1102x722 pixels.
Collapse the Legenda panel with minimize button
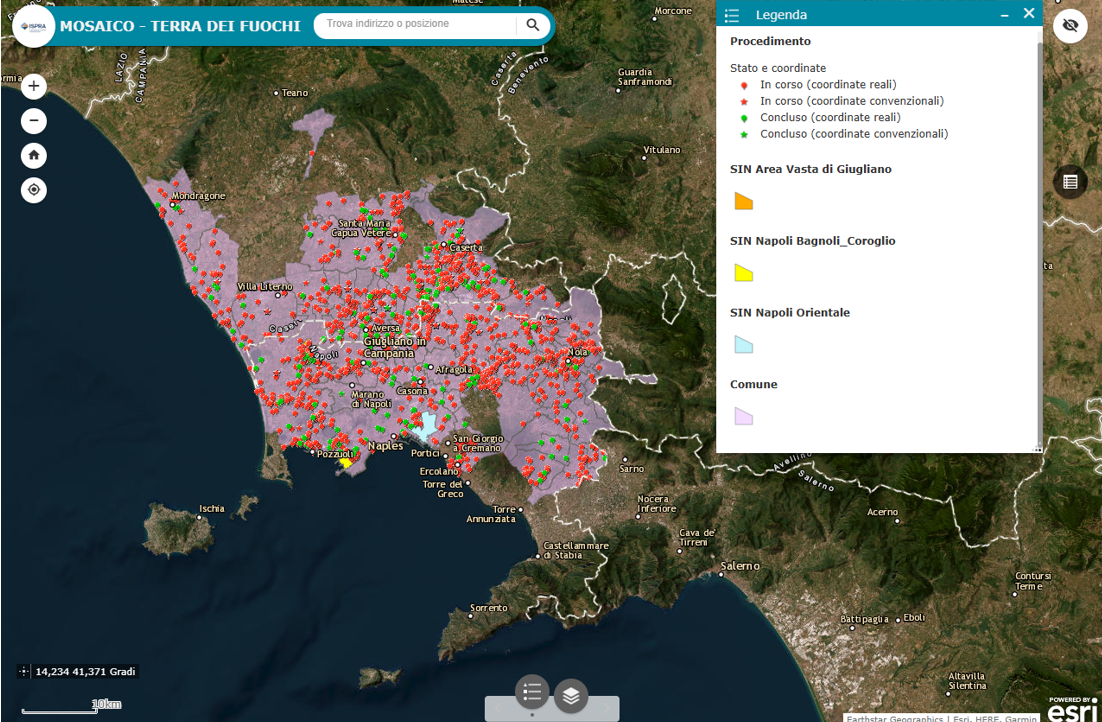point(1005,15)
